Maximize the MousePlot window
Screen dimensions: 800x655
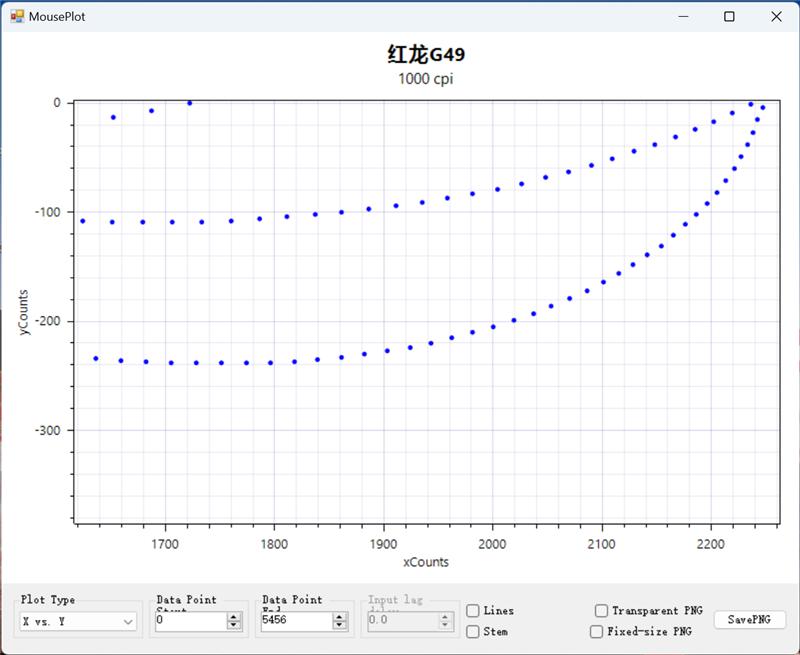coord(730,17)
